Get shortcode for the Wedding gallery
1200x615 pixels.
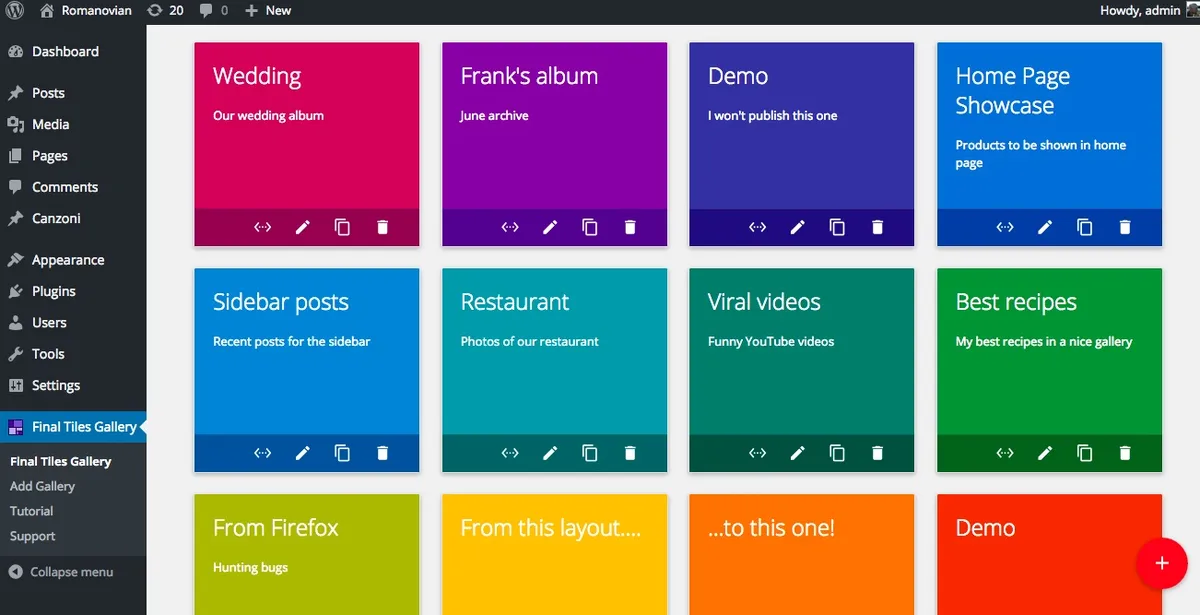263,227
